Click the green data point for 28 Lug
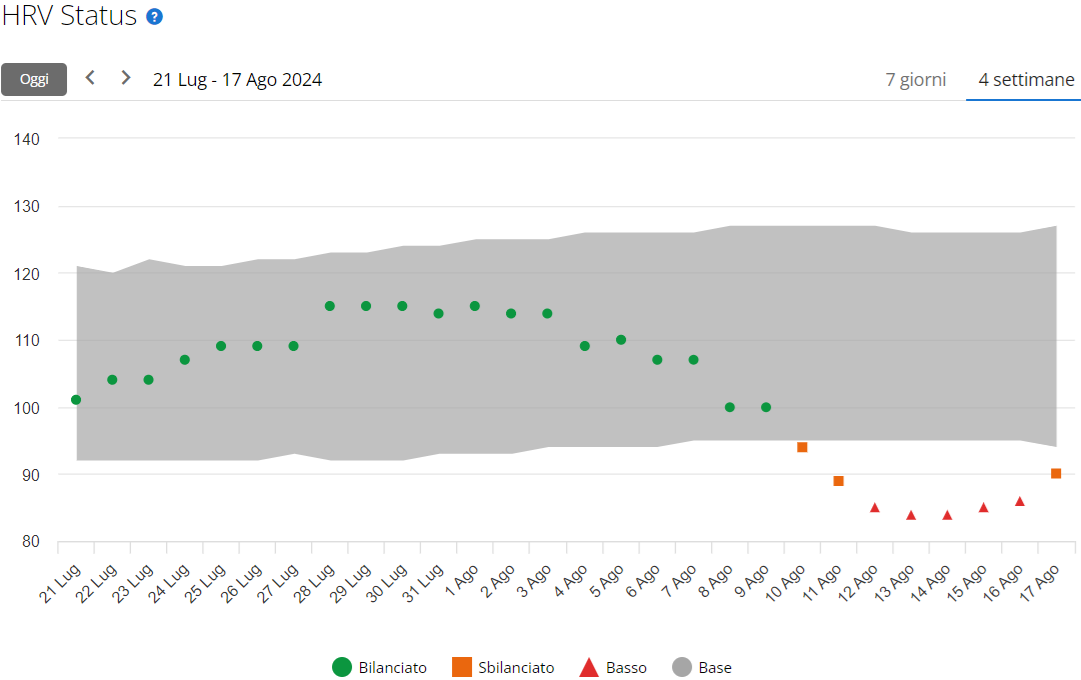This screenshot has width=1081, height=680. pyautogui.click(x=330, y=306)
